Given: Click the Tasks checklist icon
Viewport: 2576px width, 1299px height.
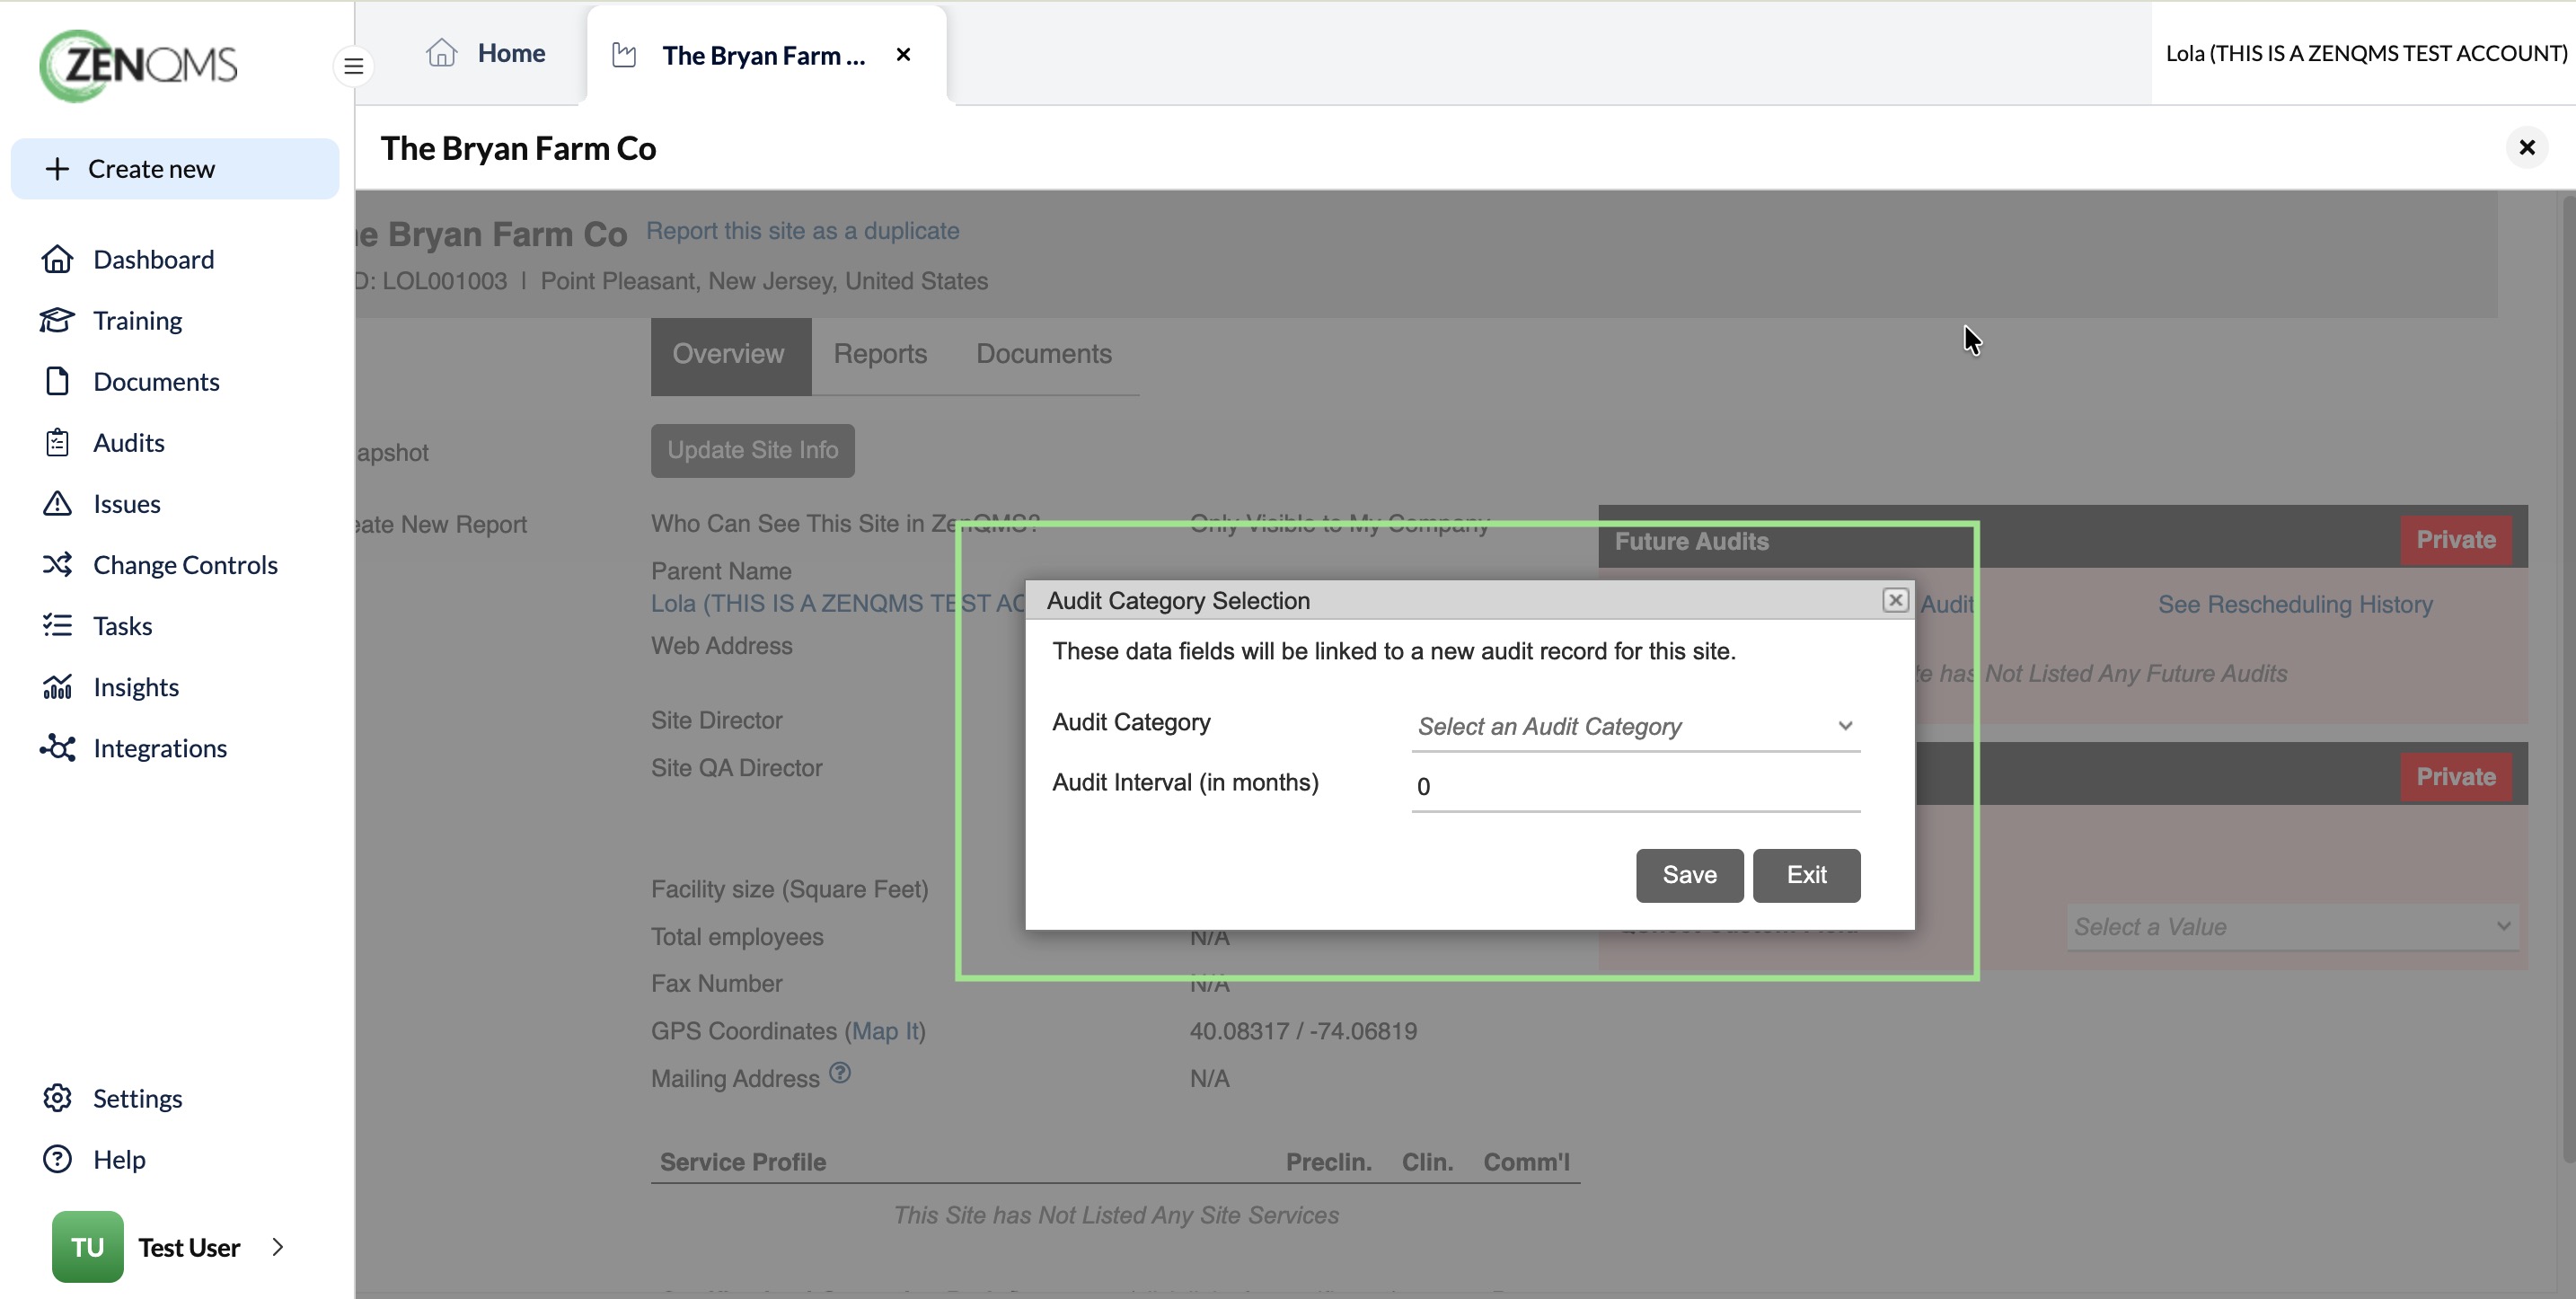Looking at the screenshot, I should [57, 625].
